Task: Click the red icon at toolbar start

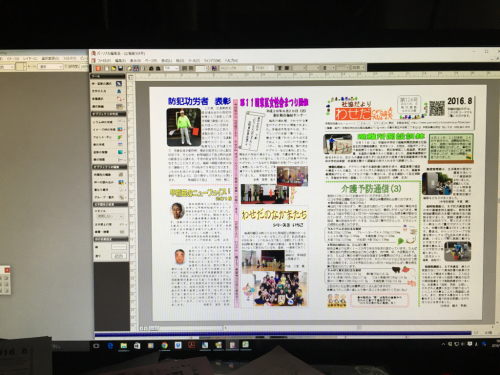Action: click(x=98, y=68)
